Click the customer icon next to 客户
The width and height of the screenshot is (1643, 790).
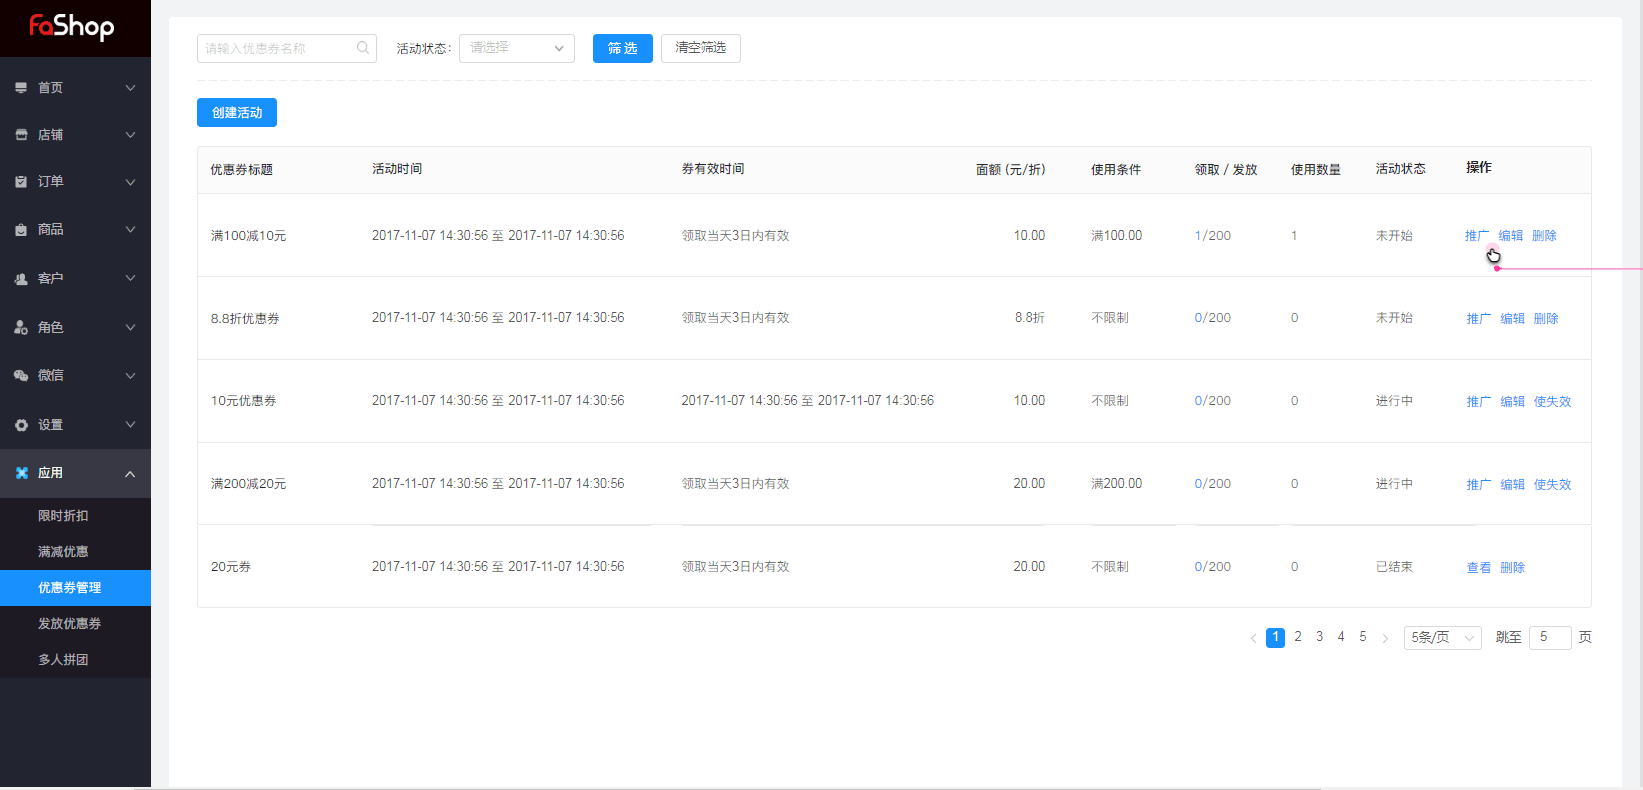[x=21, y=279]
